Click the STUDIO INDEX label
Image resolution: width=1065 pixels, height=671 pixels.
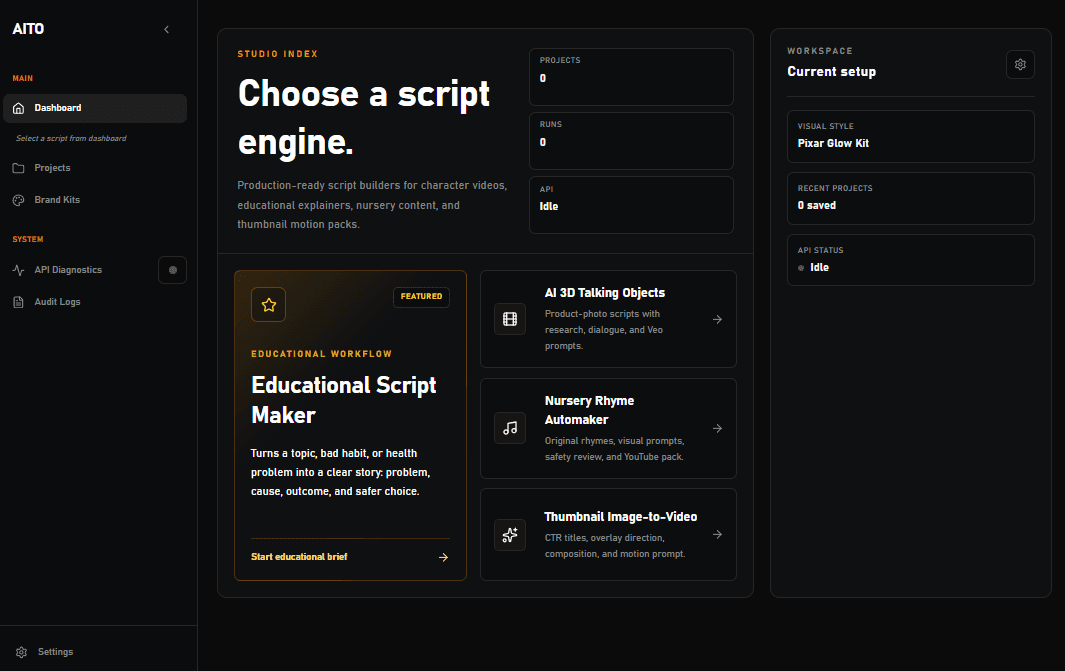pyautogui.click(x=278, y=54)
